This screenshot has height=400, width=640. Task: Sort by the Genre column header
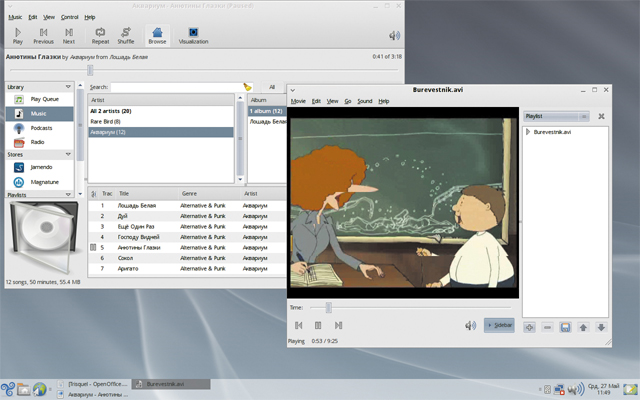210,193
